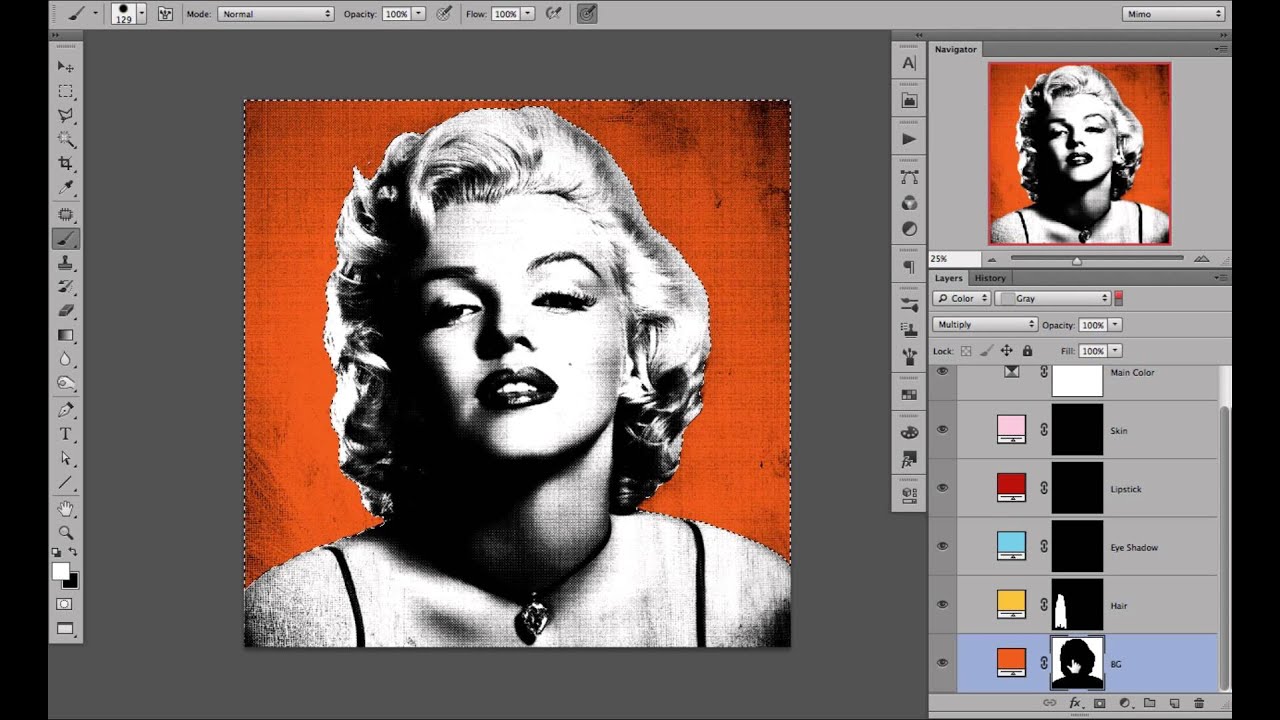Open the Mimo workspace dropdown
Screen dimensions: 1280x720
click(1173, 14)
